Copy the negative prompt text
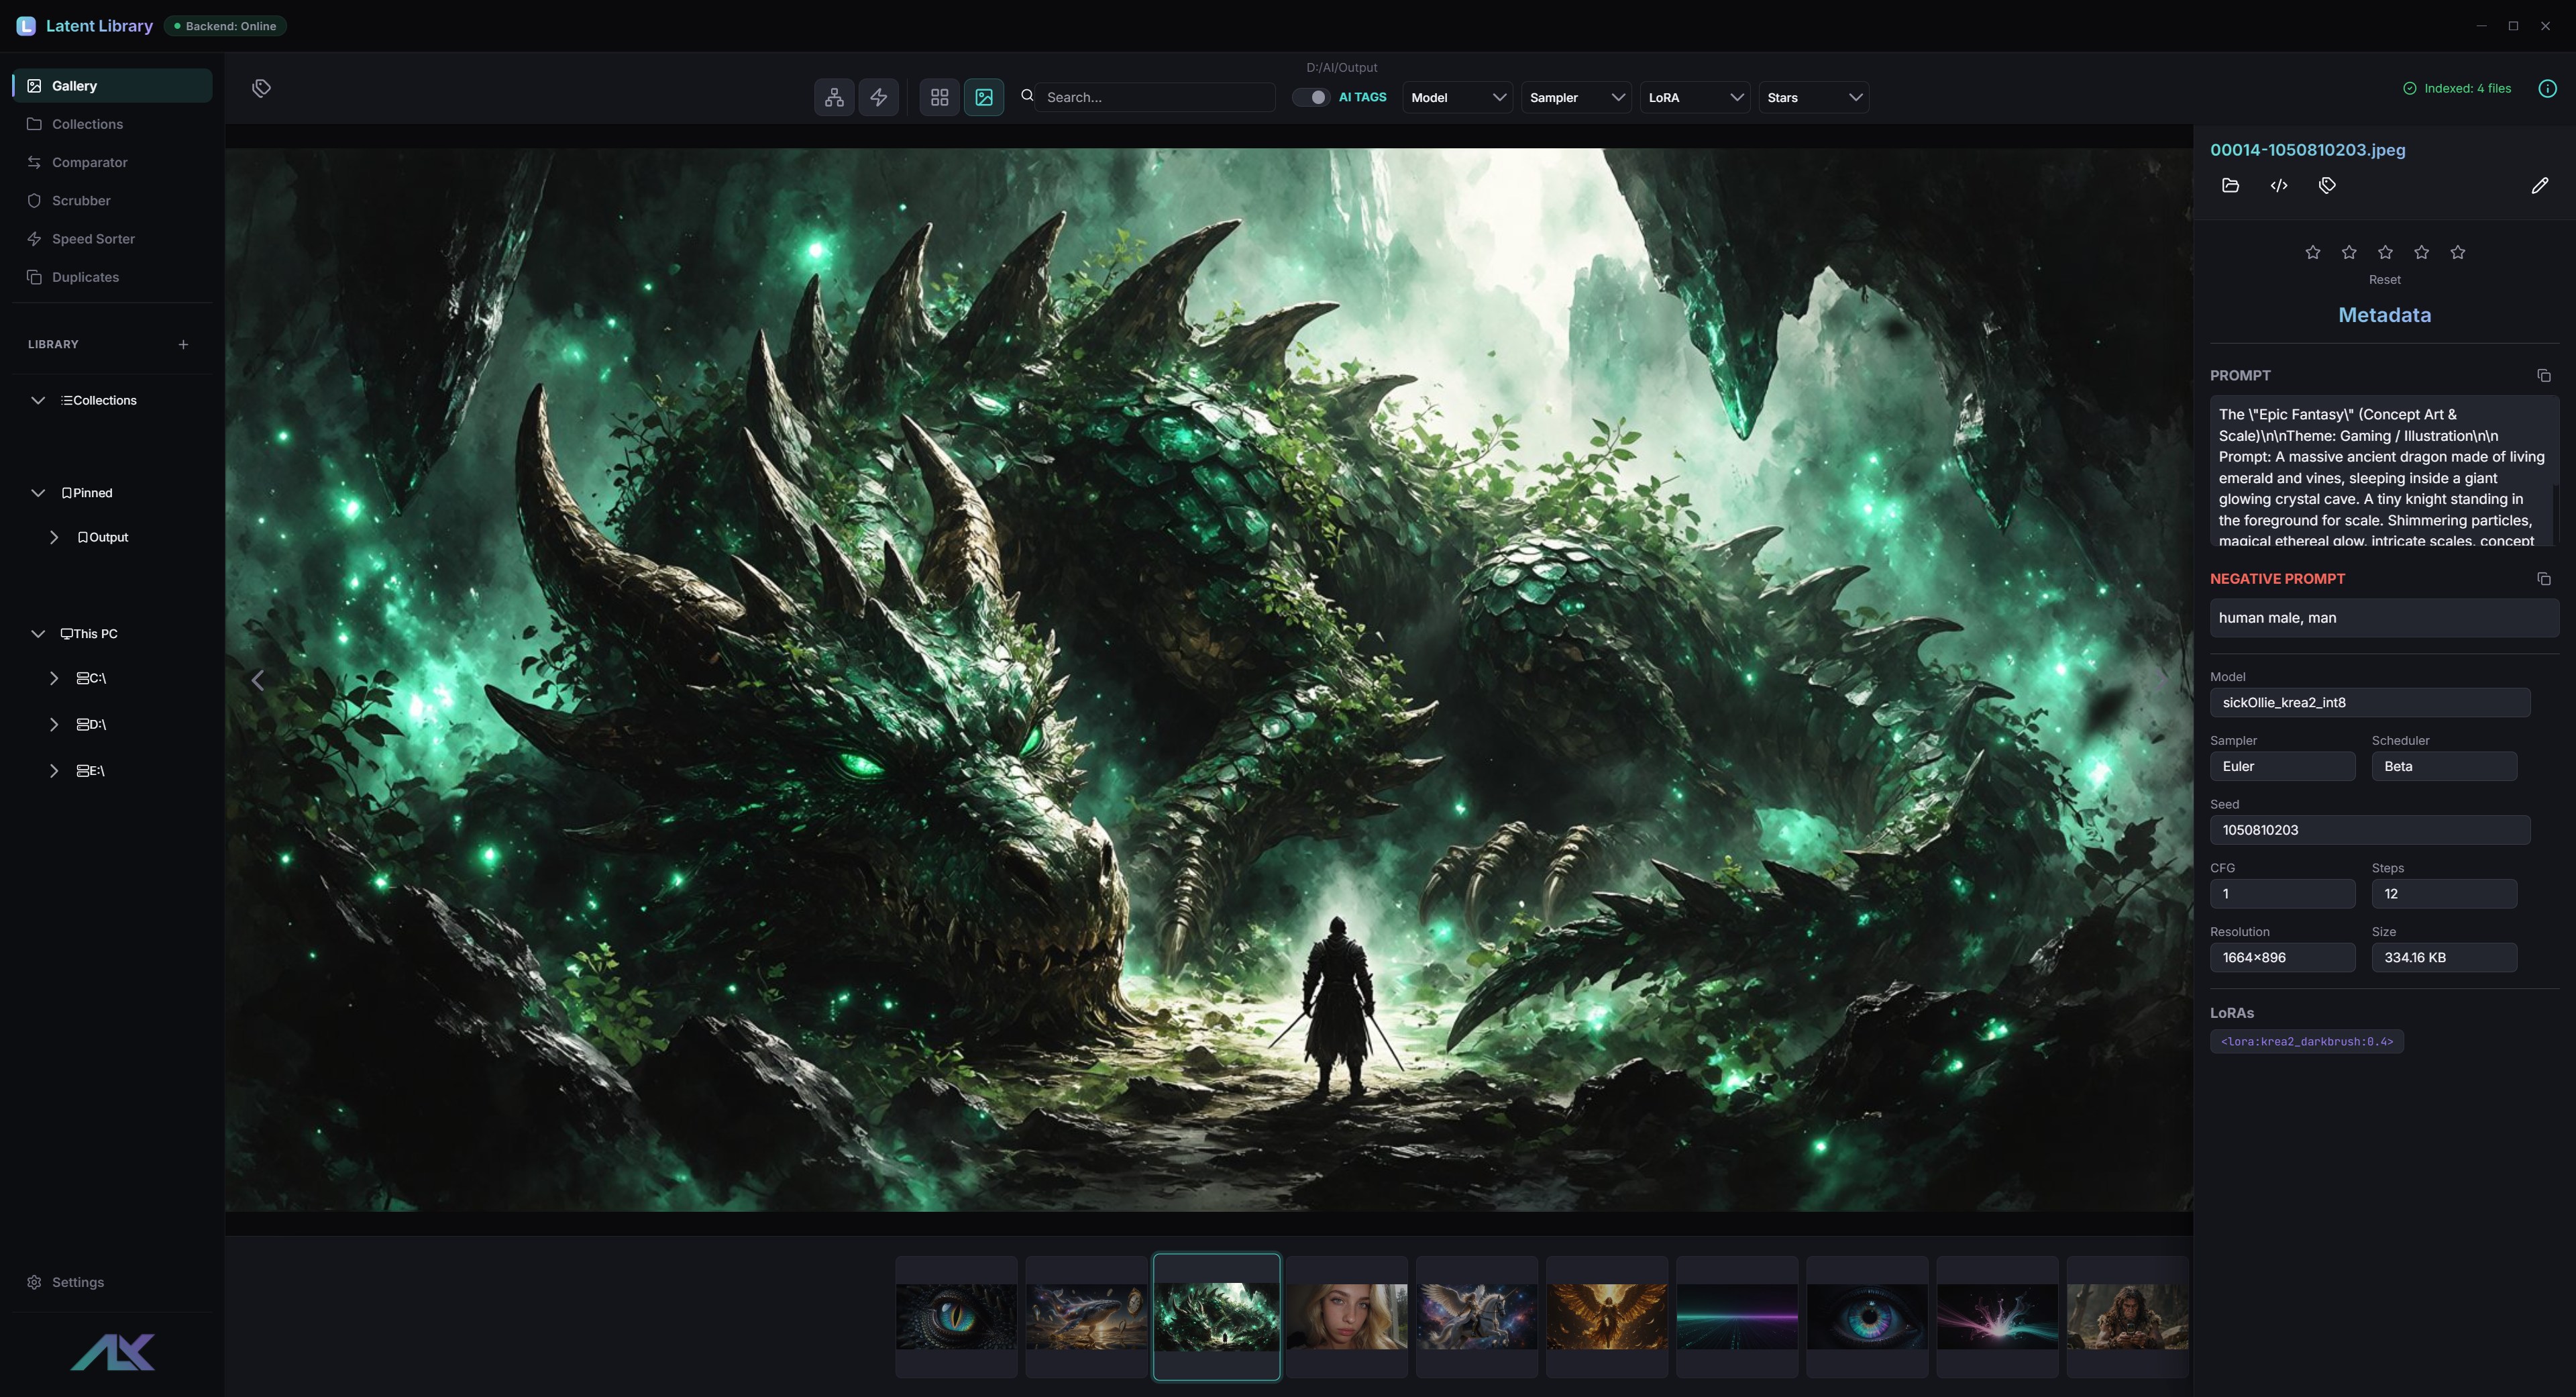 (2544, 579)
